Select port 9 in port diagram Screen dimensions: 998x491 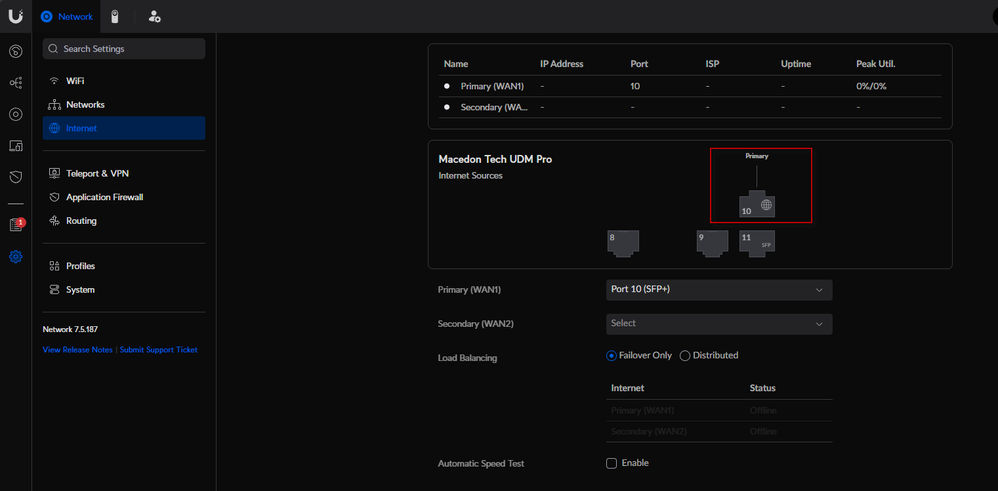coord(712,244)
